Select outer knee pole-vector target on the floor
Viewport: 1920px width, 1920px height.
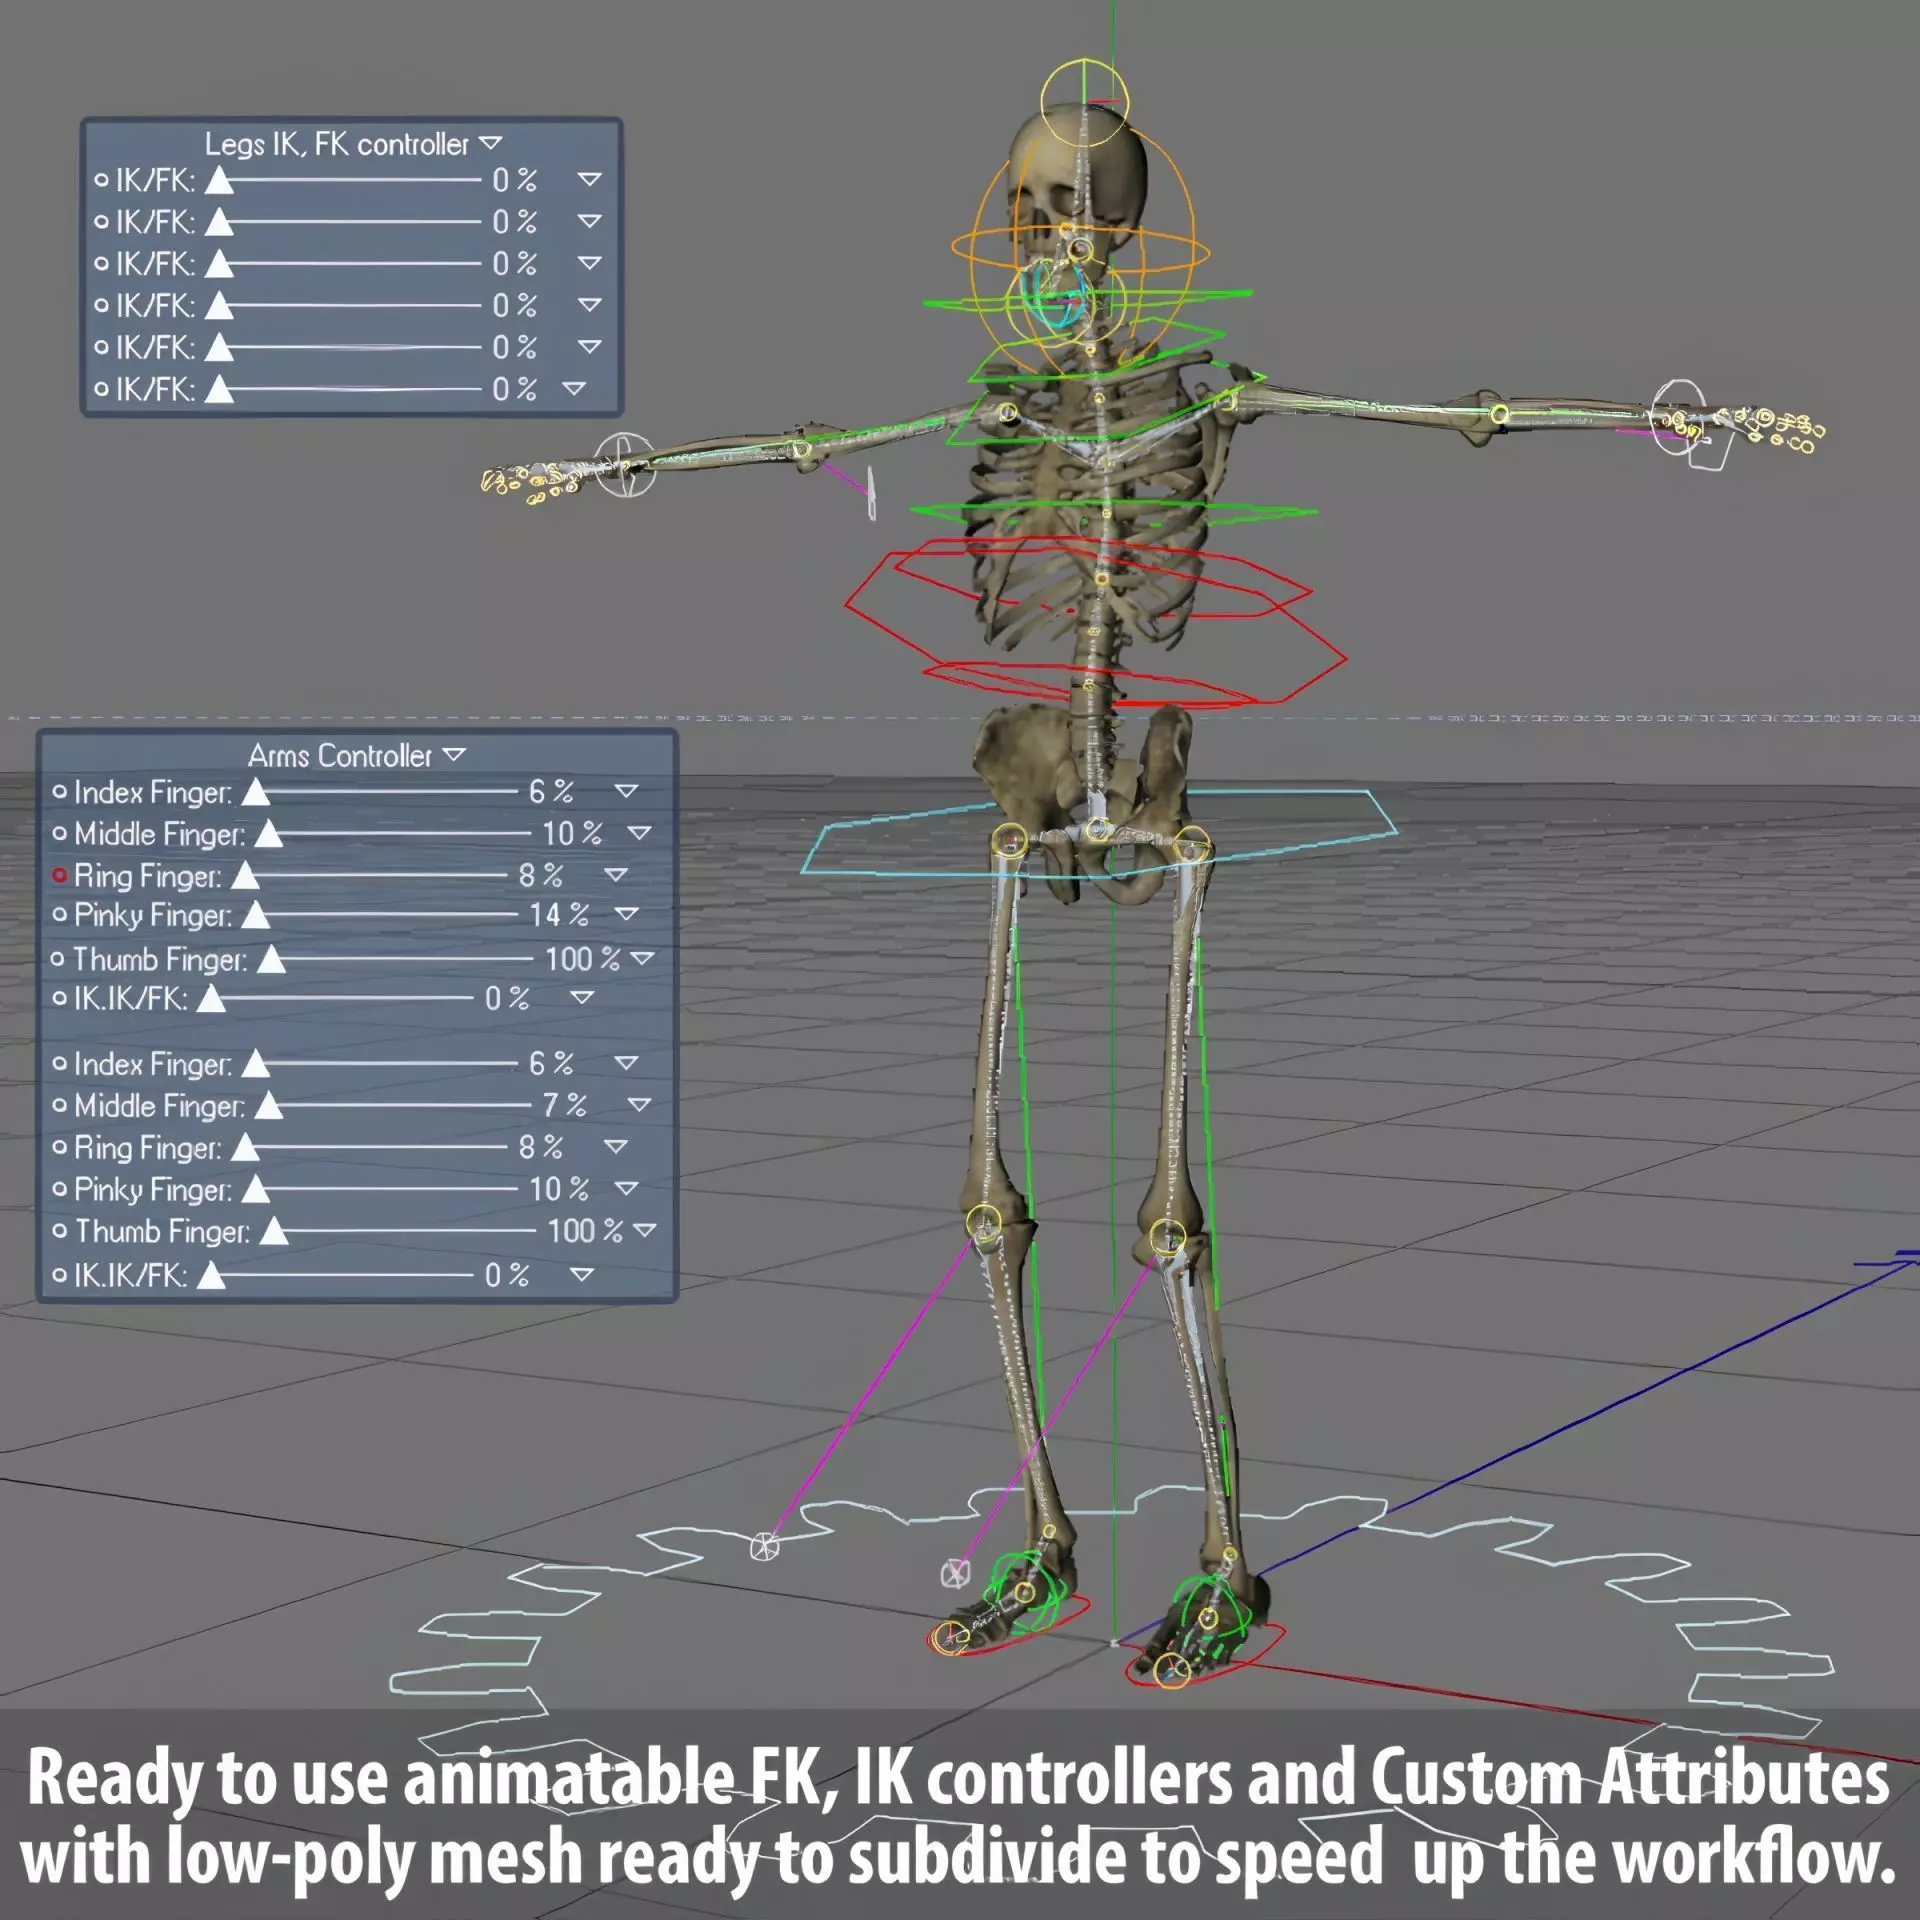click(x=763, y=1547)
